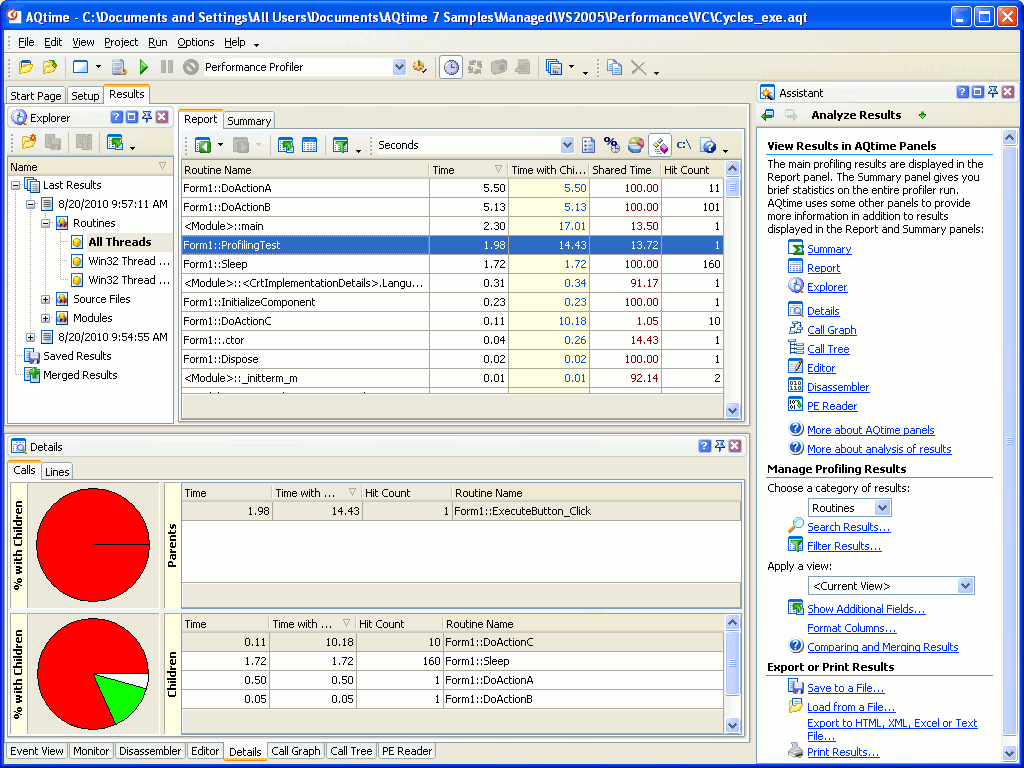Select All Threads in Explorer tree
The image size is (1024, 768).
point(120,242)
